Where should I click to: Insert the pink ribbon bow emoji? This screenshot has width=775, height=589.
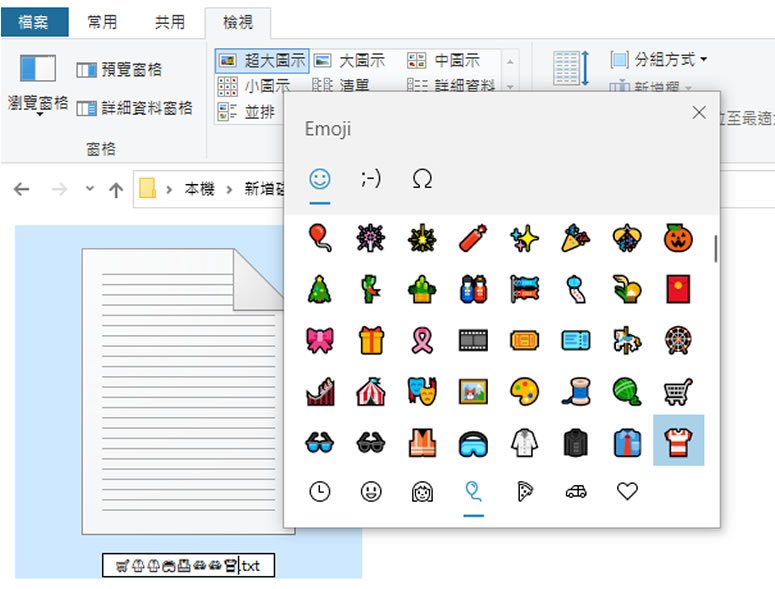[319, 340]
